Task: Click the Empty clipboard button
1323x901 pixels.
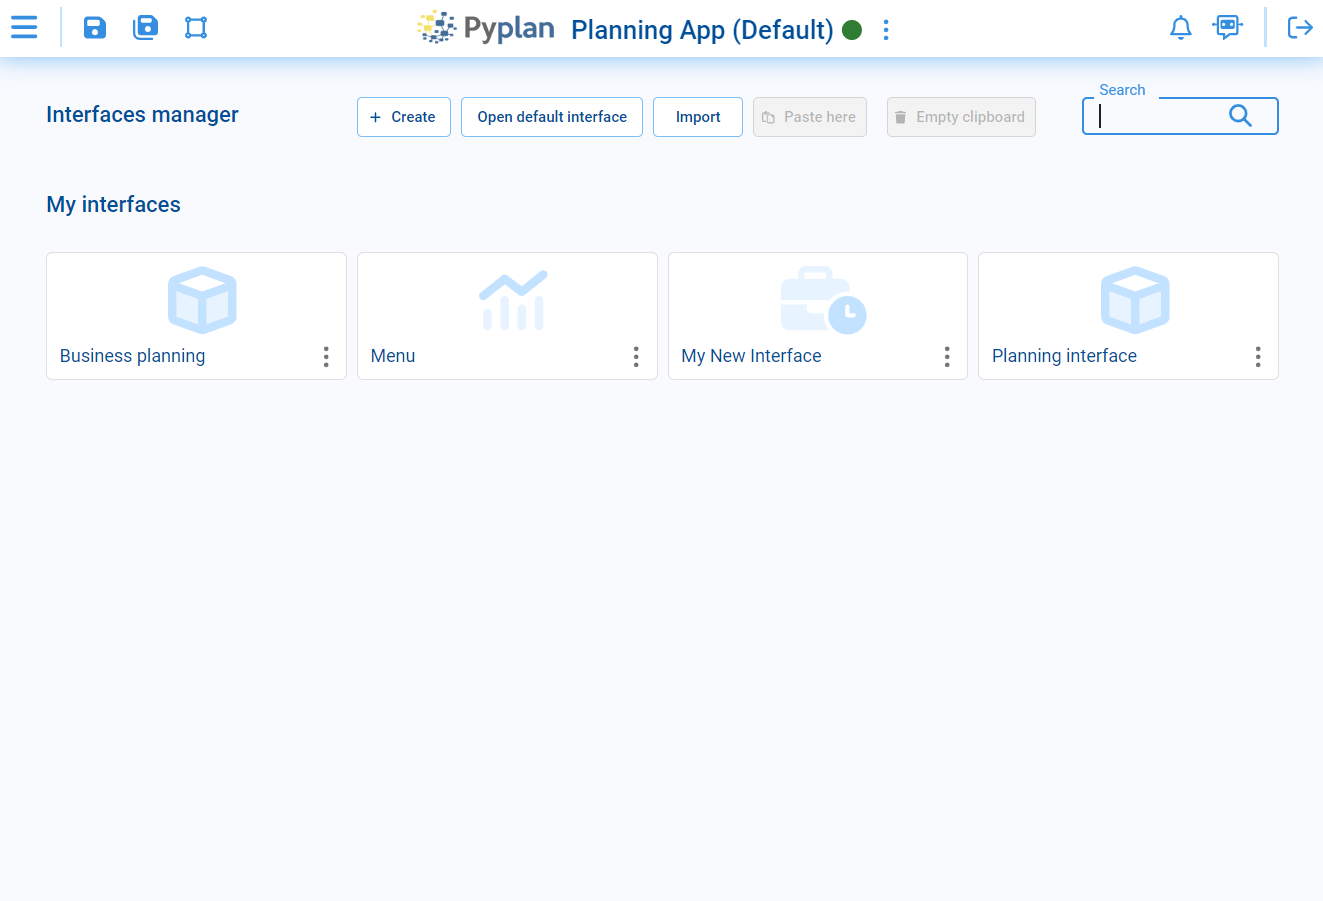Action: coord(961,117)
